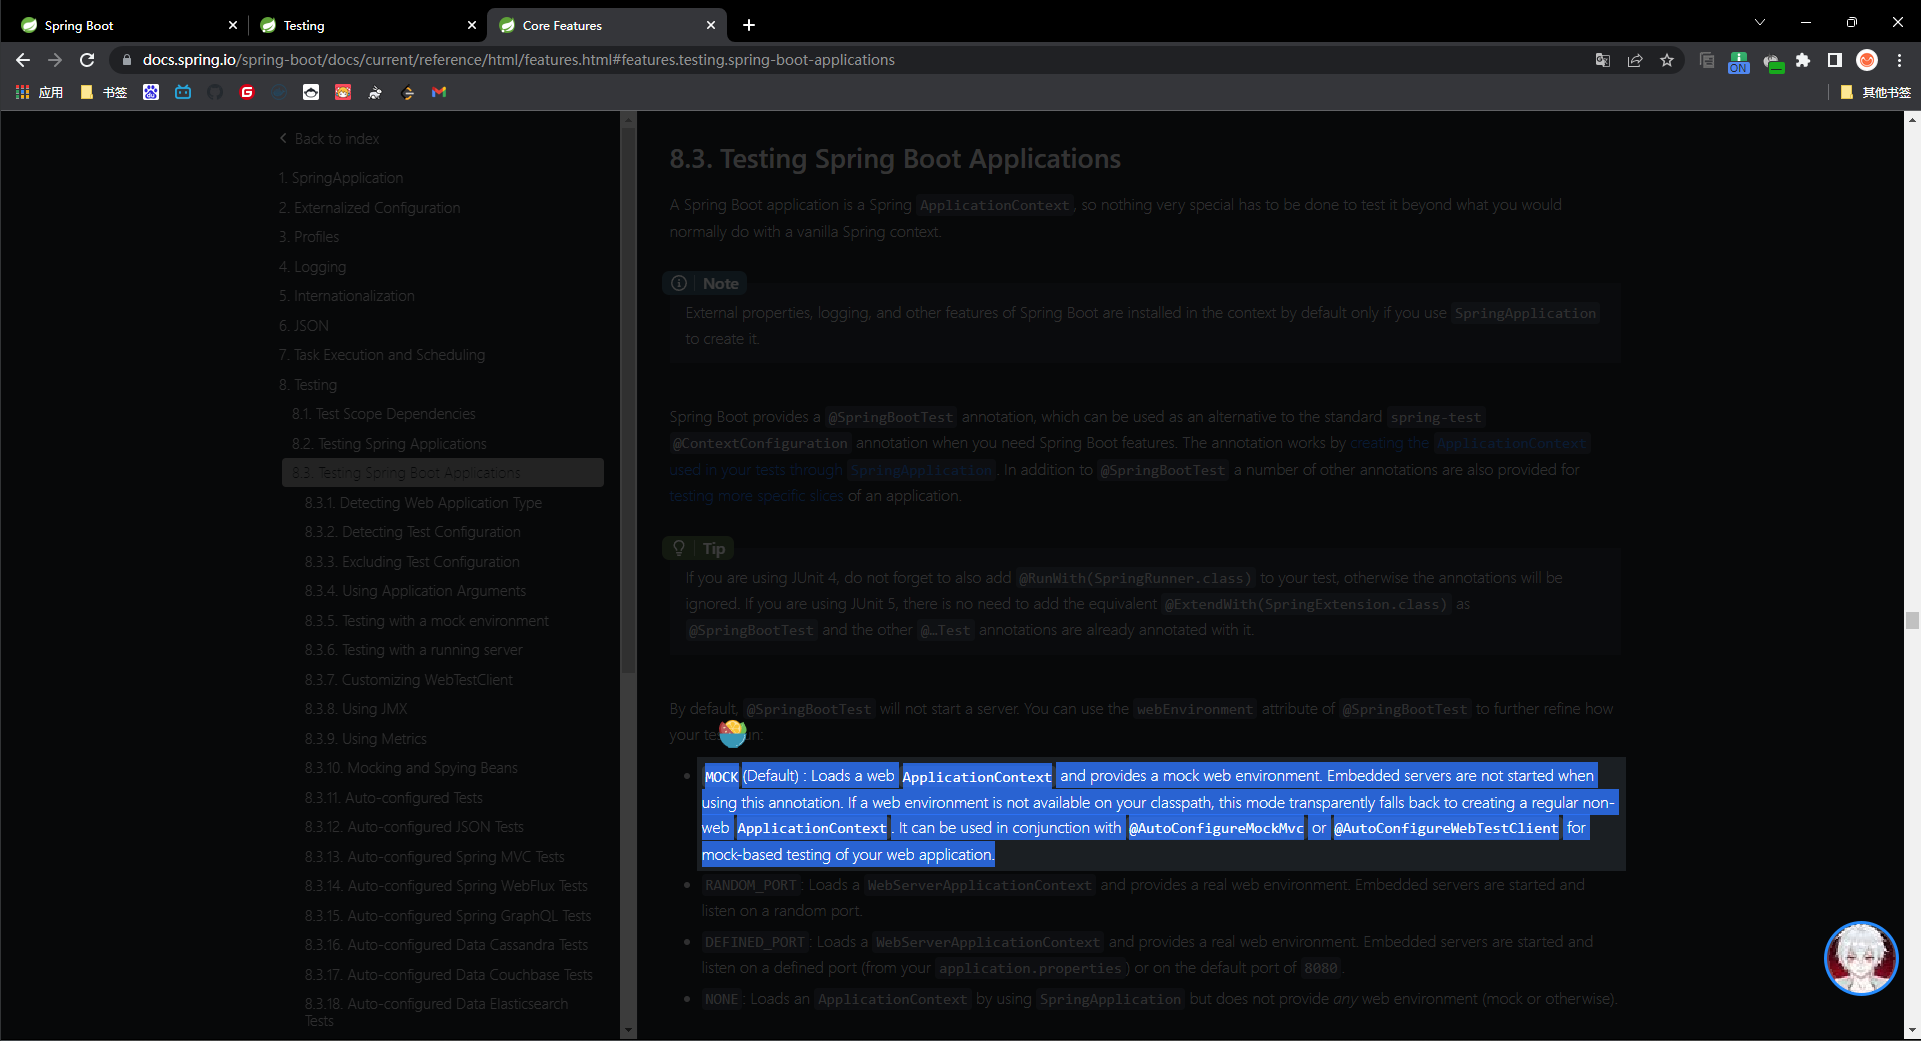Focus the address bar URL
The height and width of the screenshot is (1041, 1921).
[x=518, y=60]
